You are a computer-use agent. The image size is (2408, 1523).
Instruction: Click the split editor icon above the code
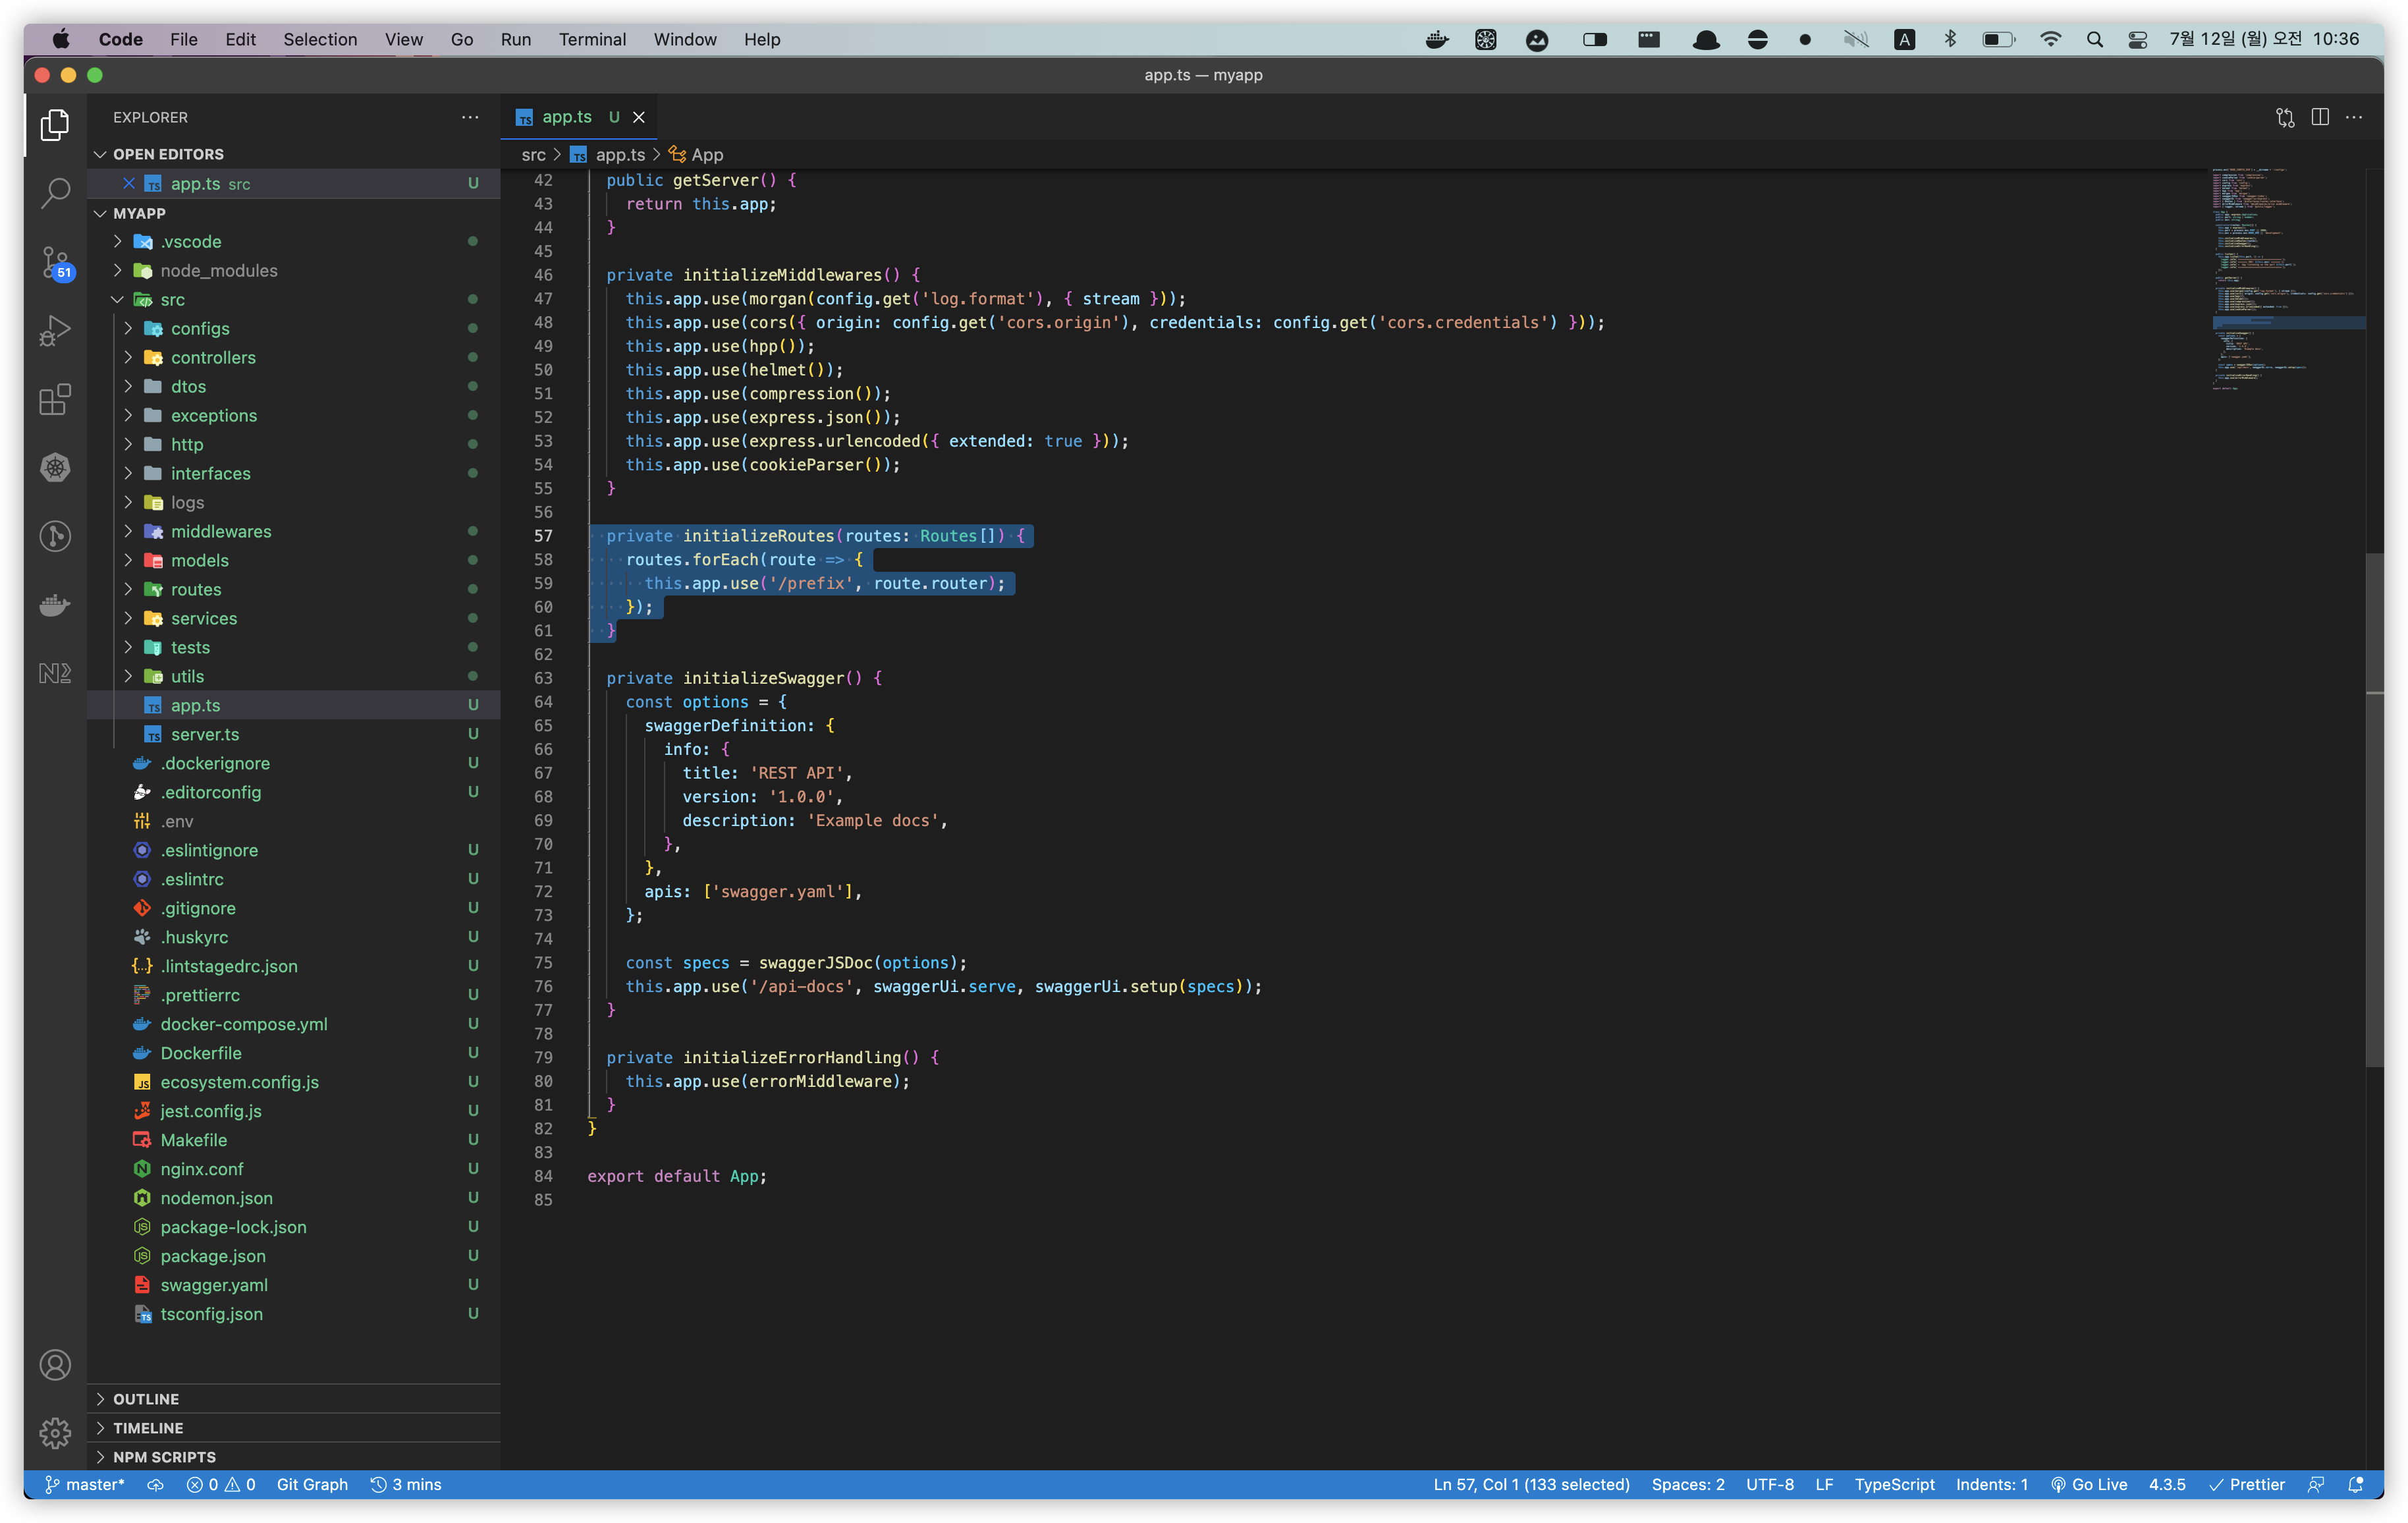pos(2319,117)
